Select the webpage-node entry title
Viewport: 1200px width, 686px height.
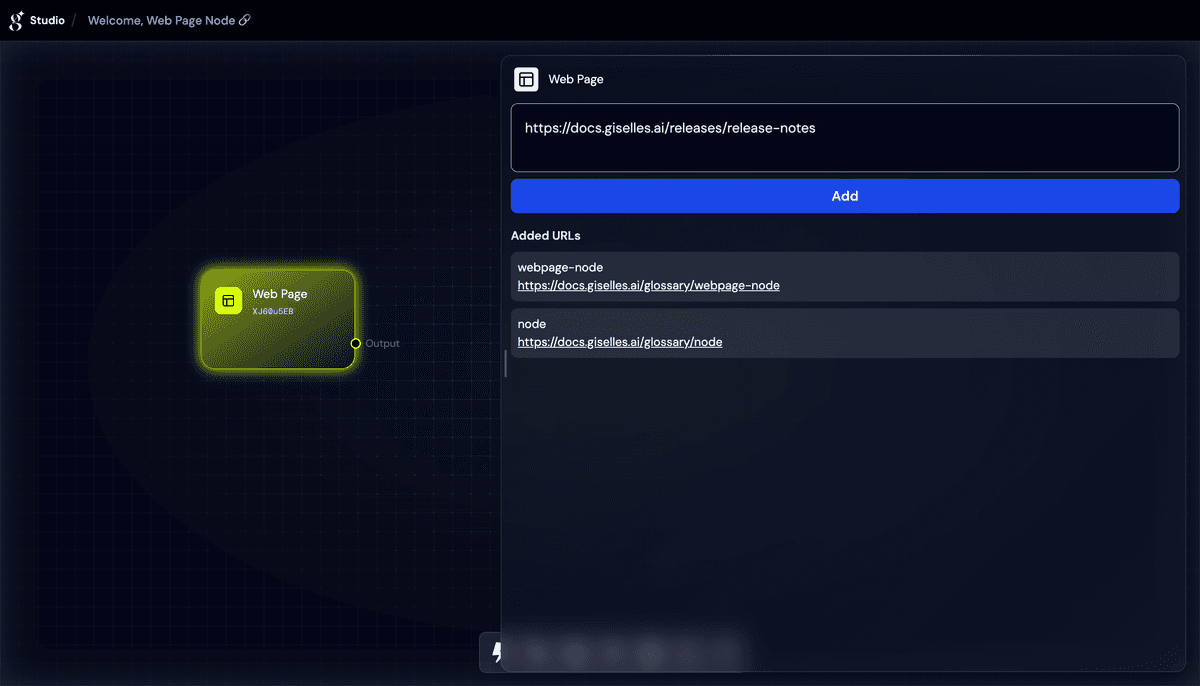[560, 267]
